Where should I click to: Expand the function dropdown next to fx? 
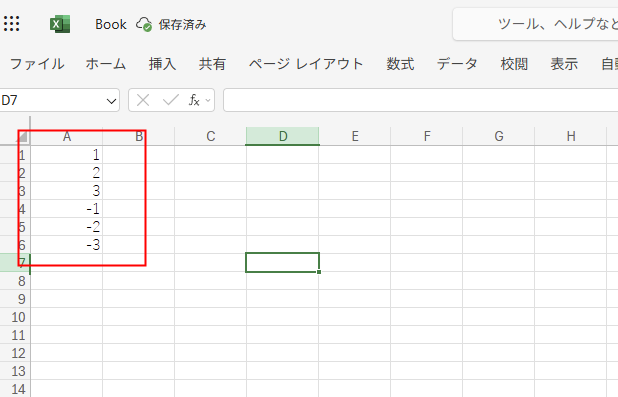click(x=208, y=101)
